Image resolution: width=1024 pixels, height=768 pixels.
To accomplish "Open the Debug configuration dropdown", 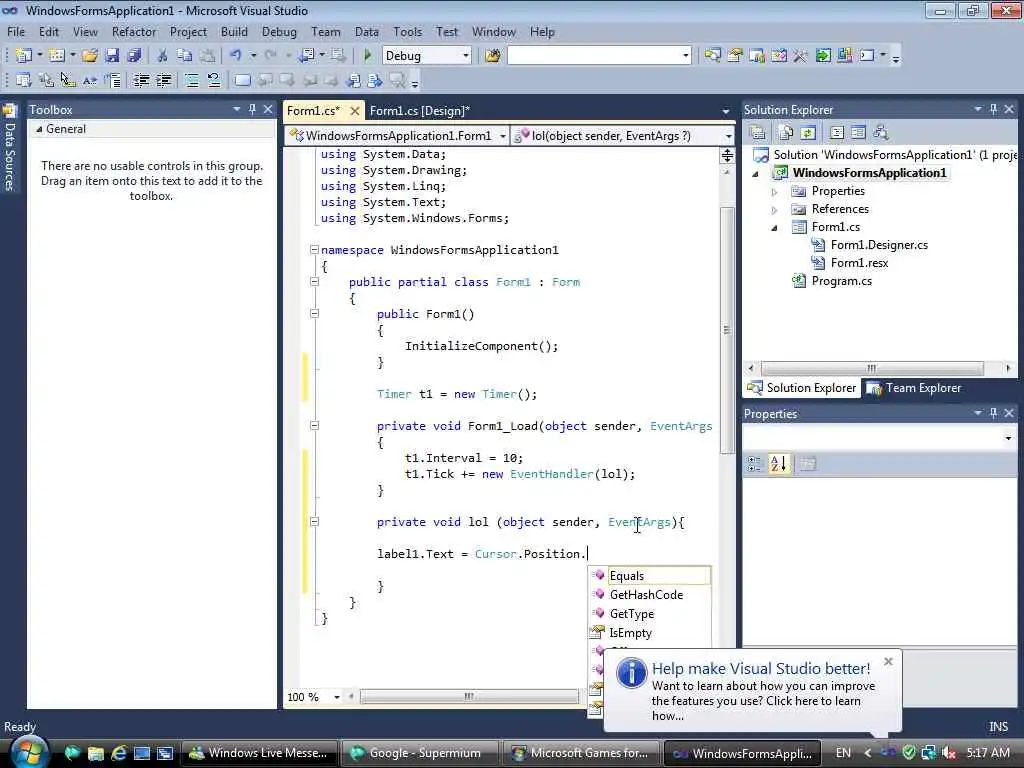I will (466, 56).
